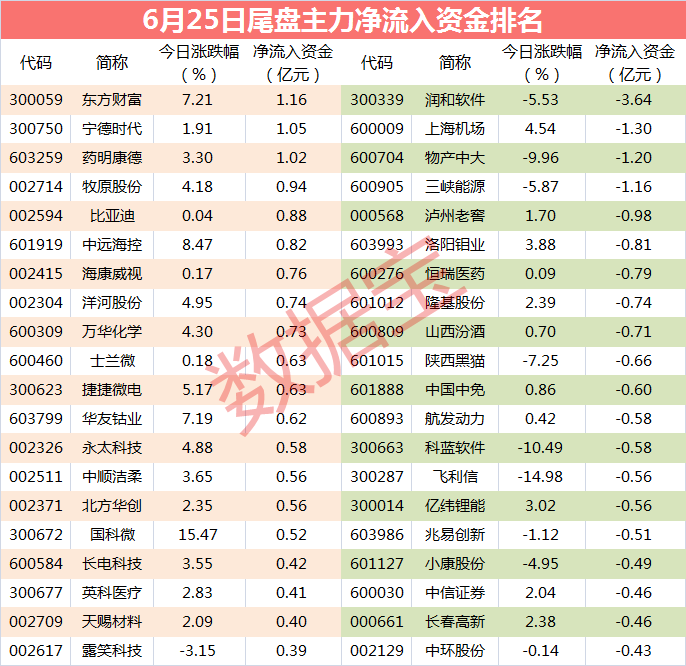Select stock code 600704
686x666 pixels.
coord(377,158)
